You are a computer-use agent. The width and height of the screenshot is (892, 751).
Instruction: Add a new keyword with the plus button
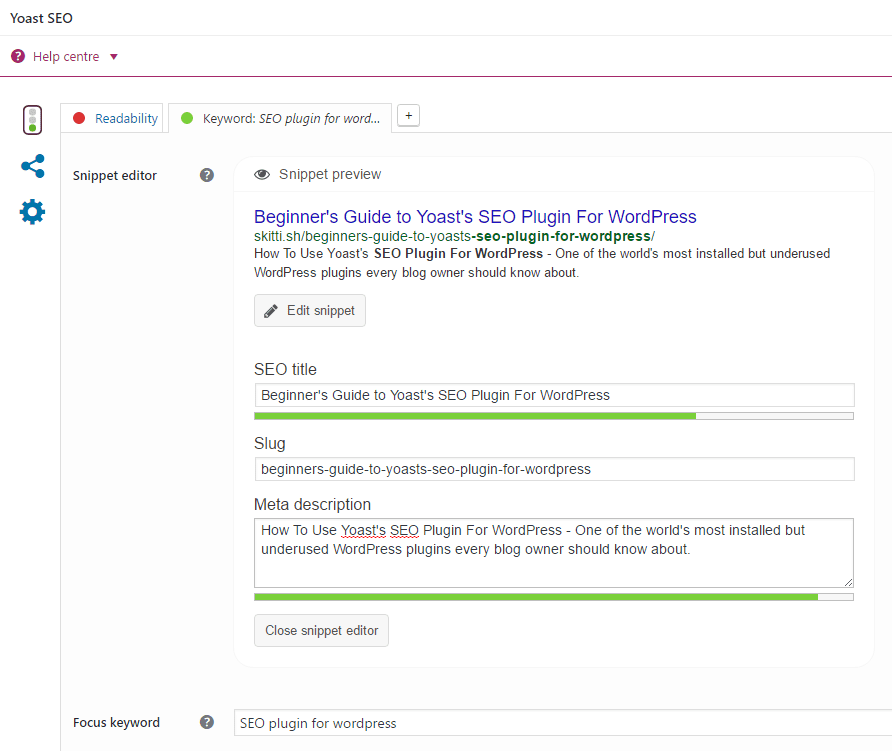[408, 115]
